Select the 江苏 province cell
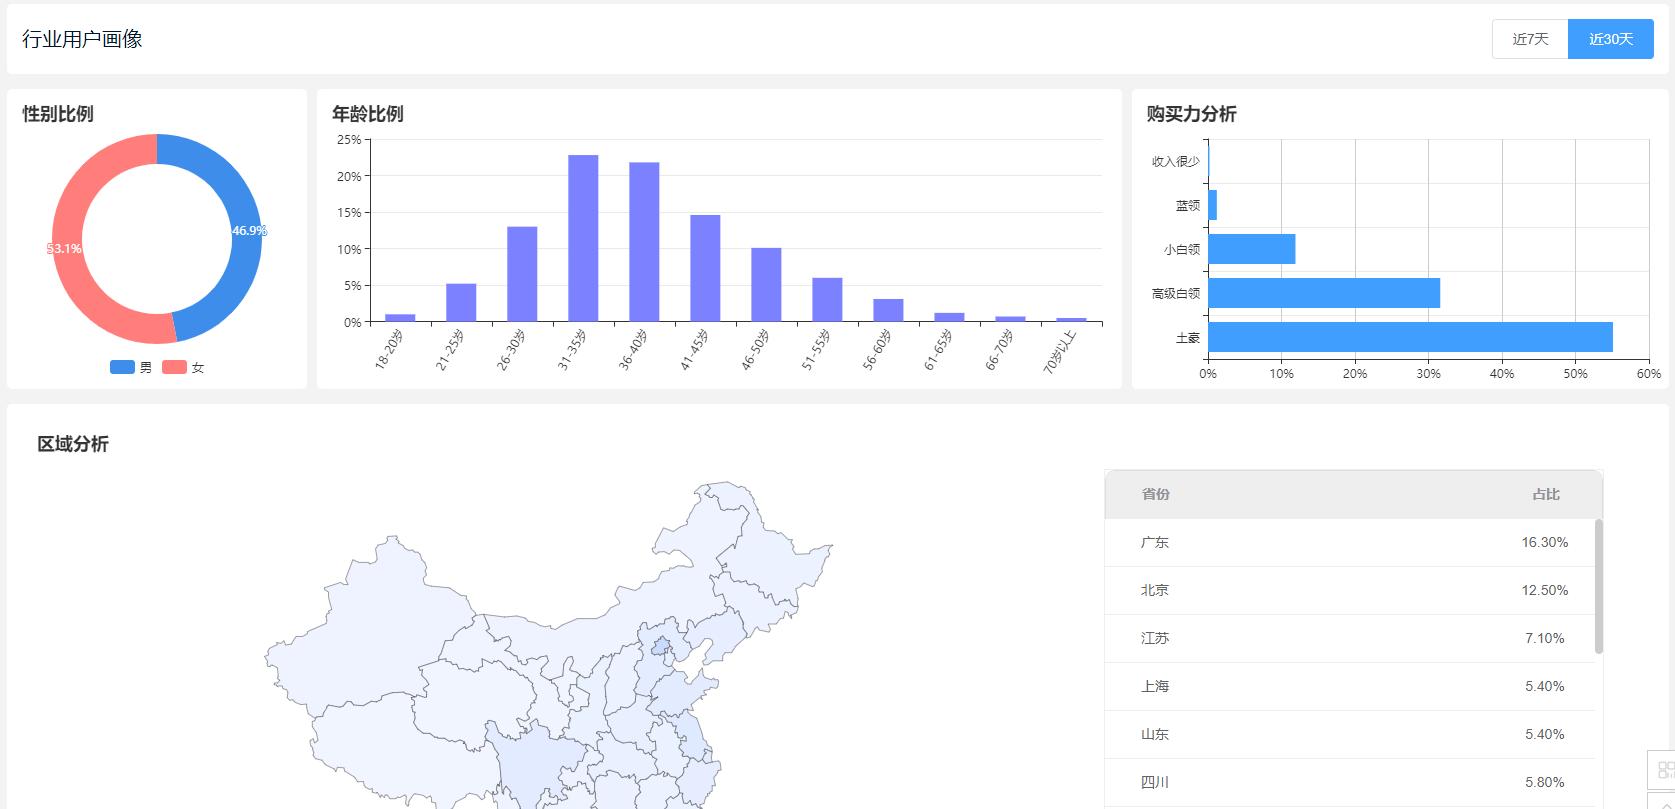Viewport: 1675px width, 809px height. point(1155,638)
